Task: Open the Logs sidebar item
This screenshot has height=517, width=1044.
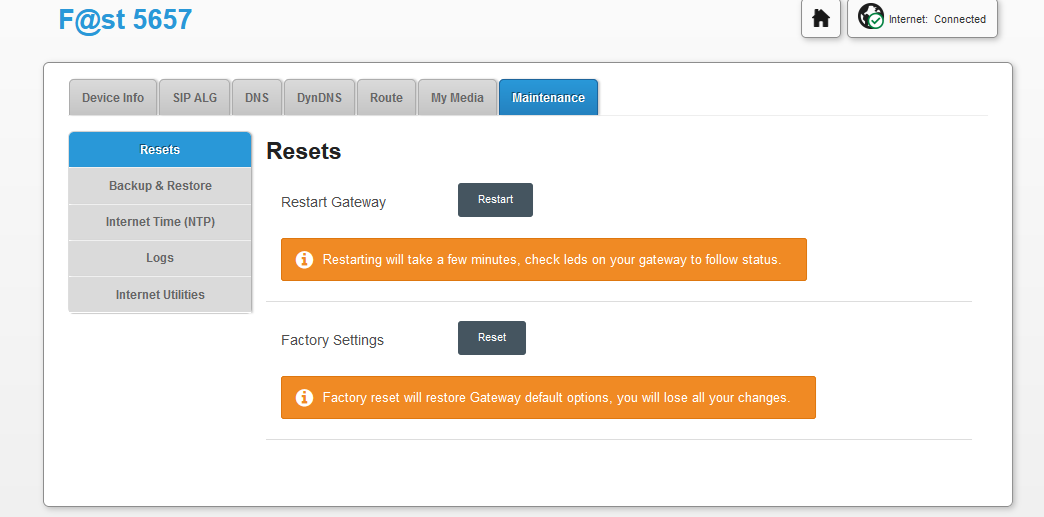Action: [x=160, y=258]
